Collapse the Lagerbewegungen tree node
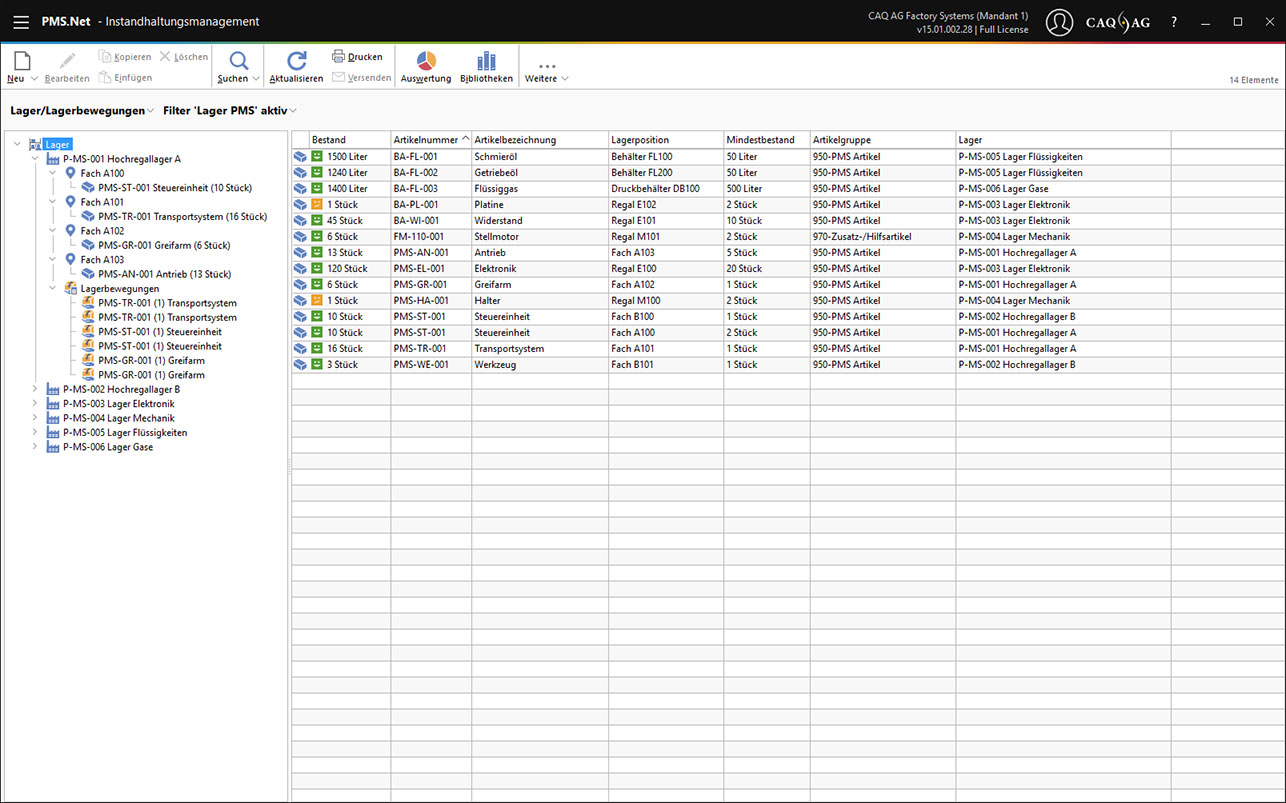 53,288
